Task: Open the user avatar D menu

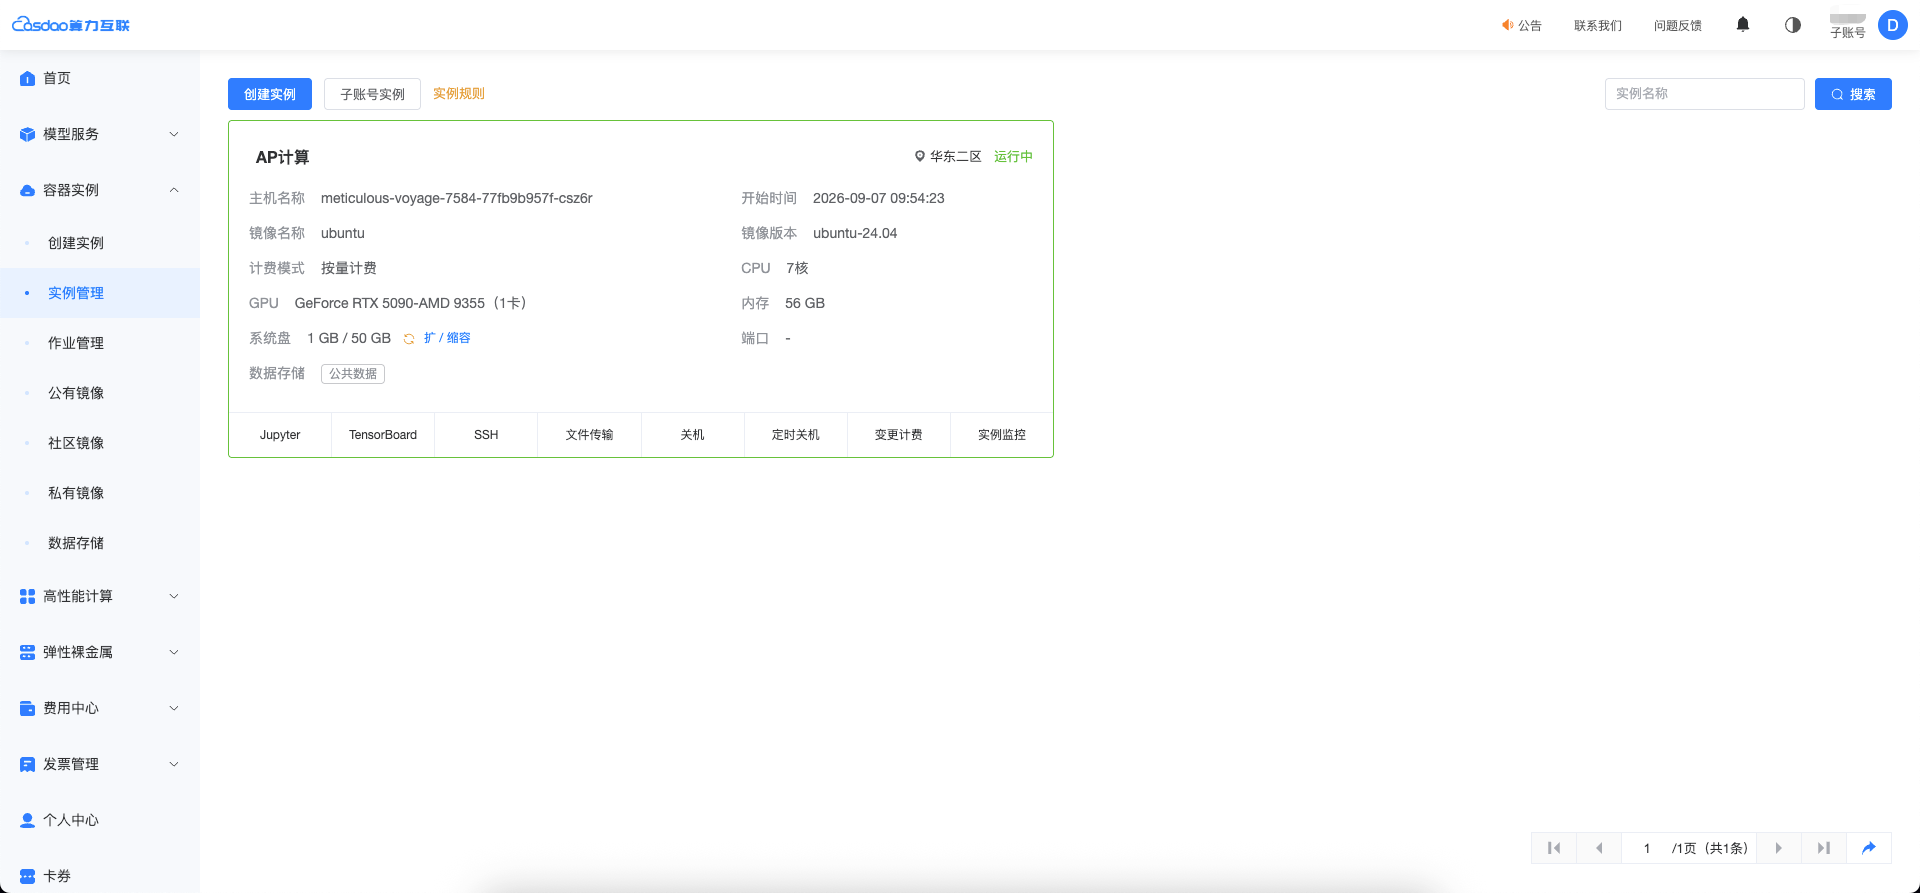Action: click(1892, 25)
